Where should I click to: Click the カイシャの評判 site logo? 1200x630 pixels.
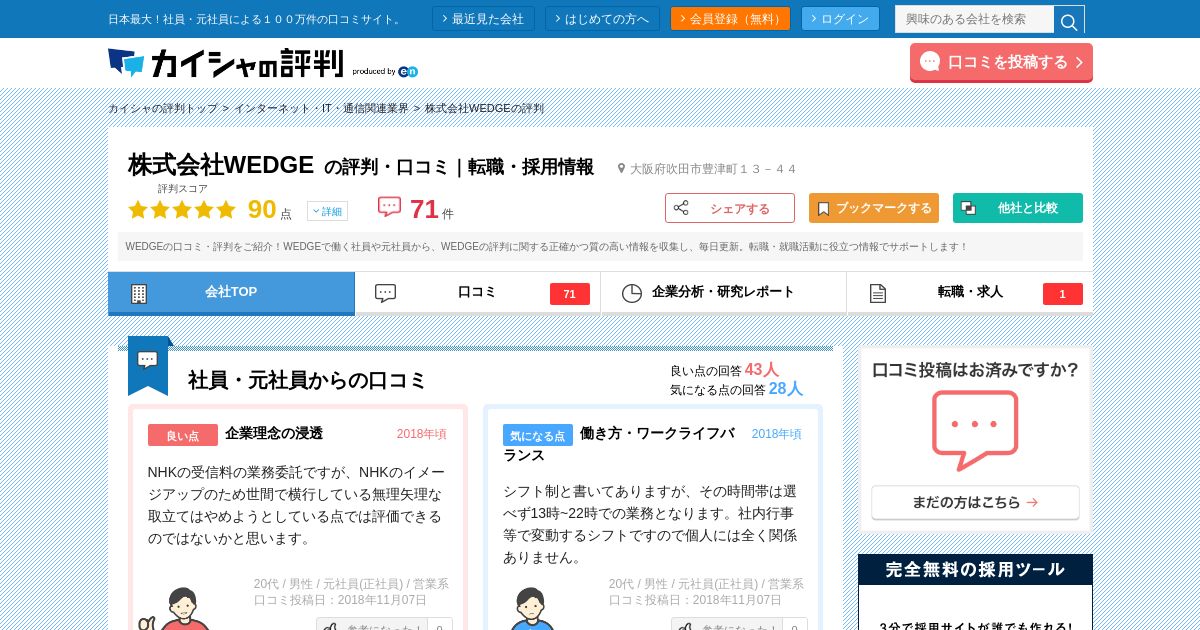(225, 63)
